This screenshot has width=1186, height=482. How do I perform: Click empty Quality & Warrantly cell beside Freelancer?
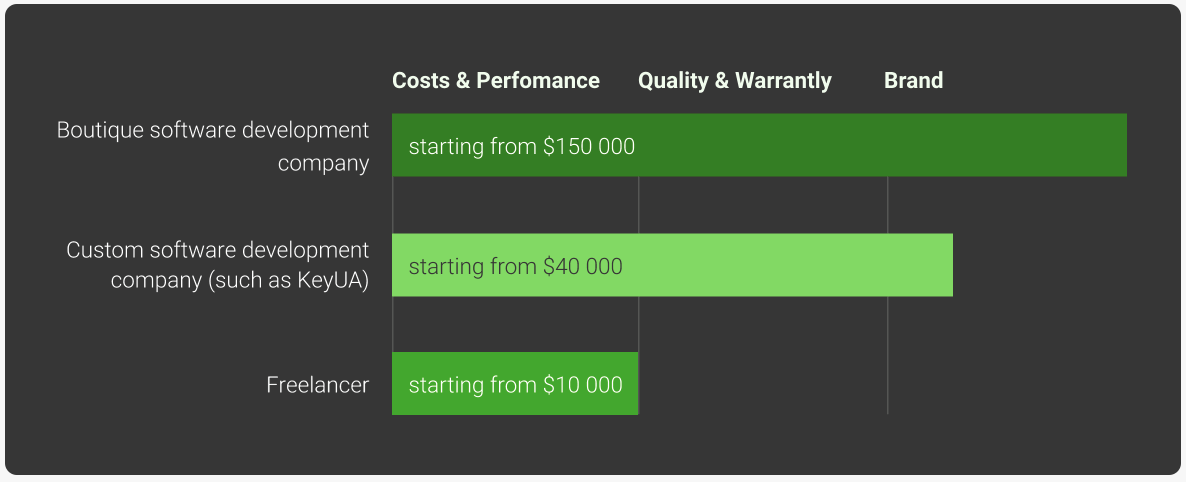click(762, 383)
